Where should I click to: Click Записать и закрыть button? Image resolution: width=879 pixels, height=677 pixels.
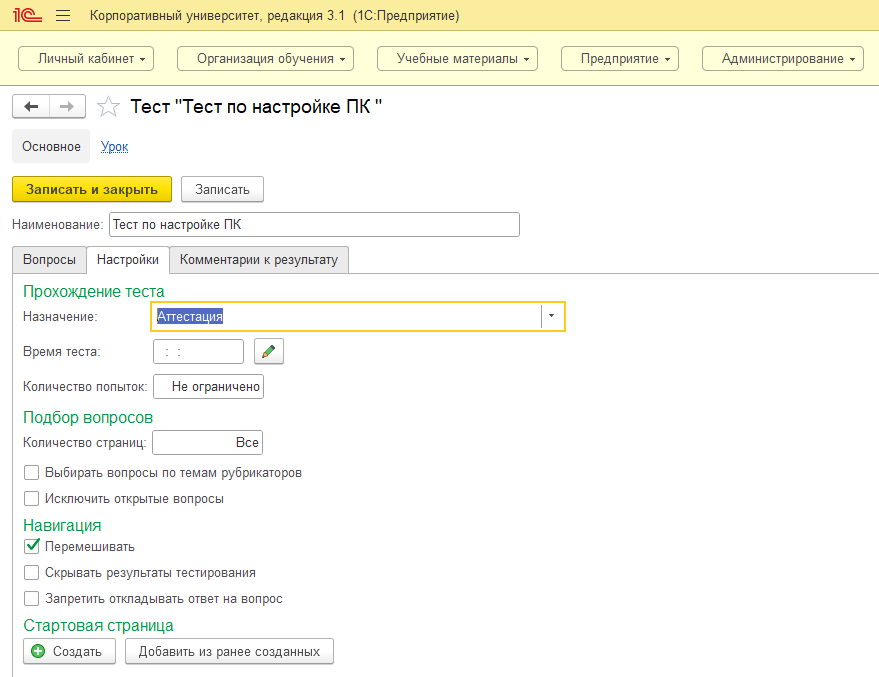pos(92,189)
